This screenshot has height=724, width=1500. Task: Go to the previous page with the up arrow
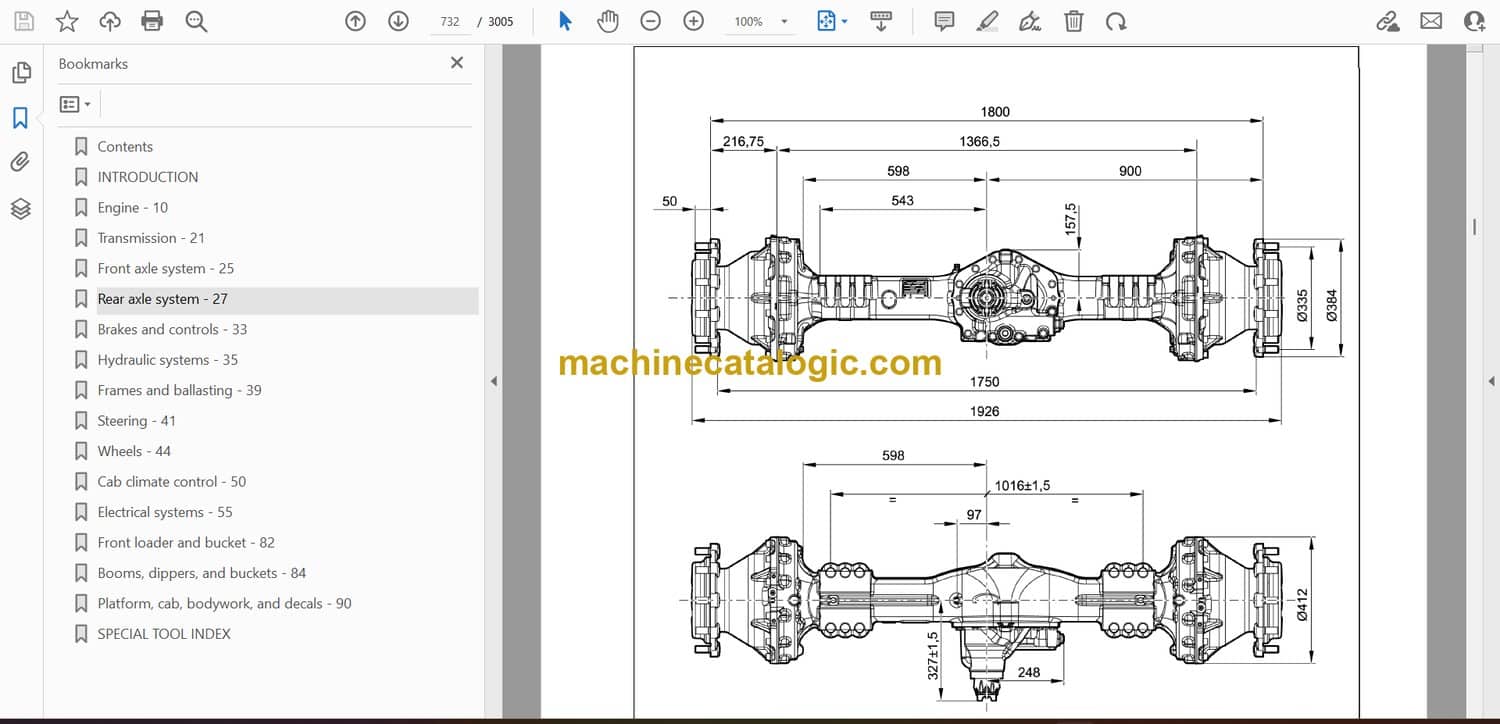(355, 21)
